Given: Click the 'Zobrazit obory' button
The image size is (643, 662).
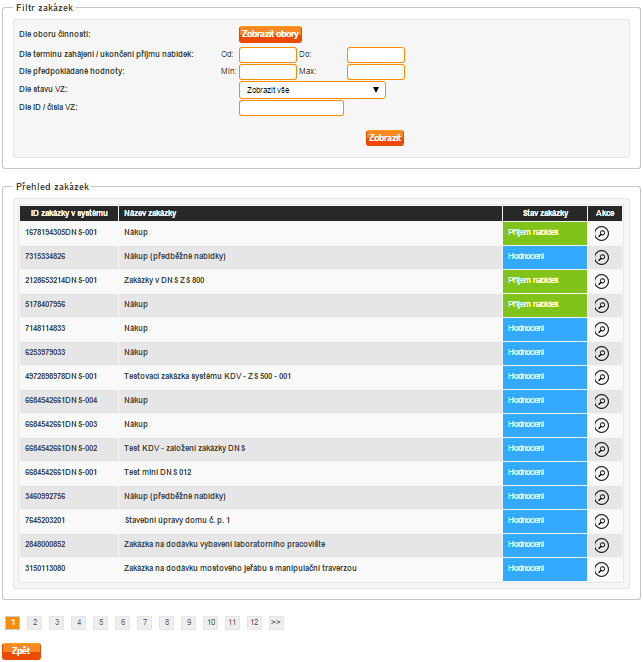Looking at the screenshot, I should point(270,35).
